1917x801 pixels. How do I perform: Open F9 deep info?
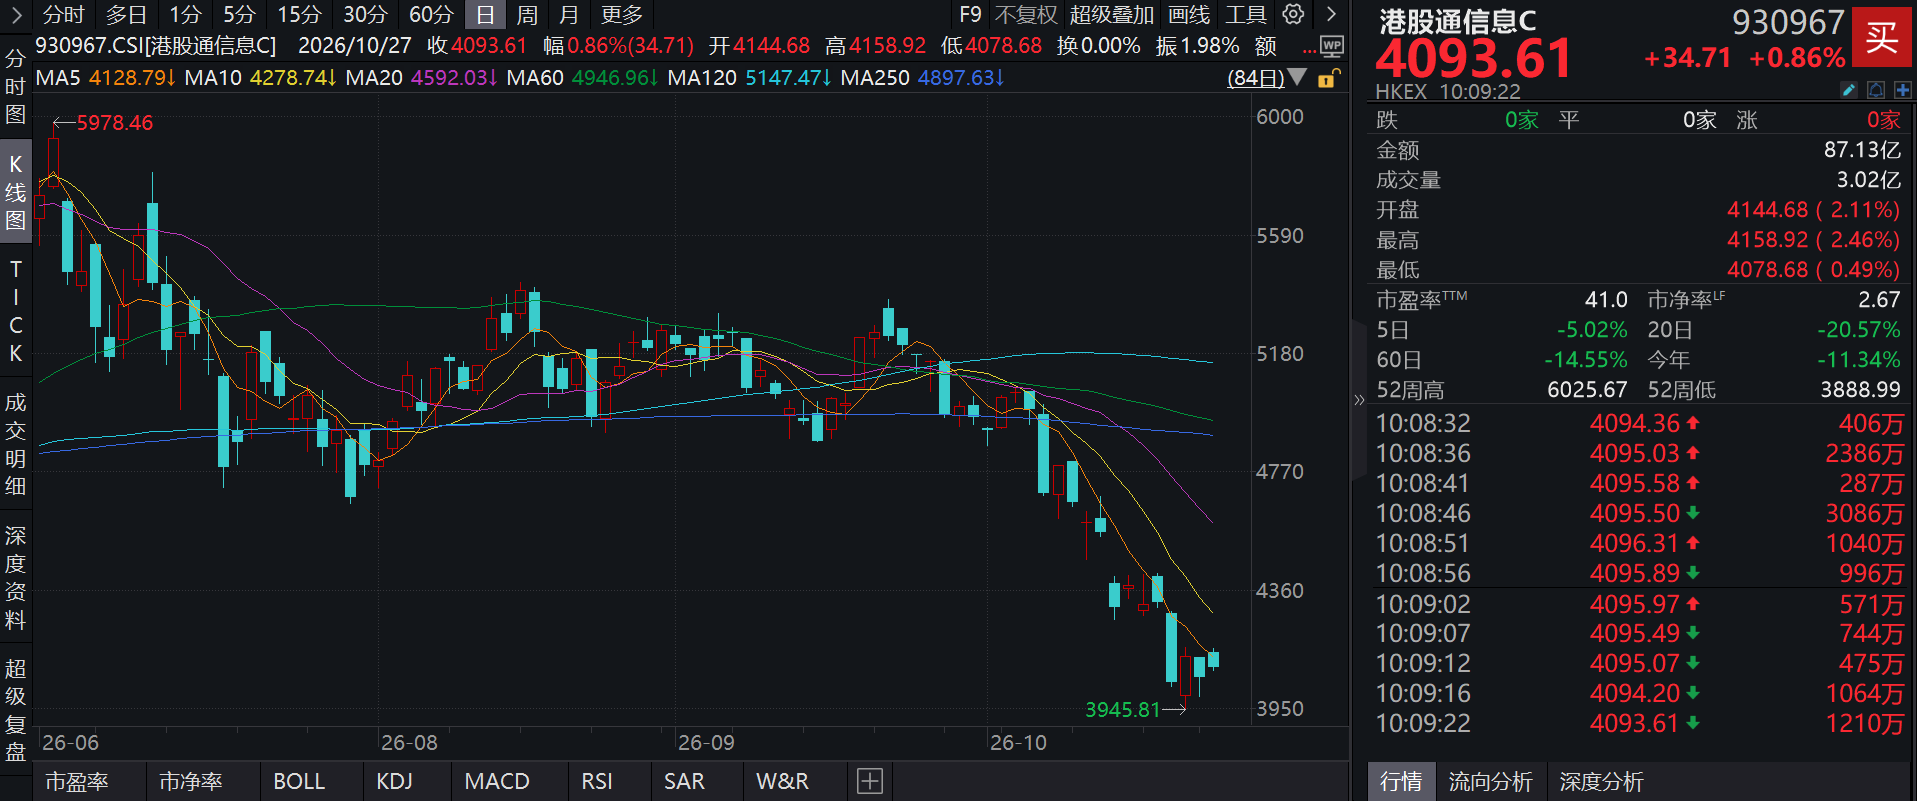pyautogui.click(x=970, y=14)
